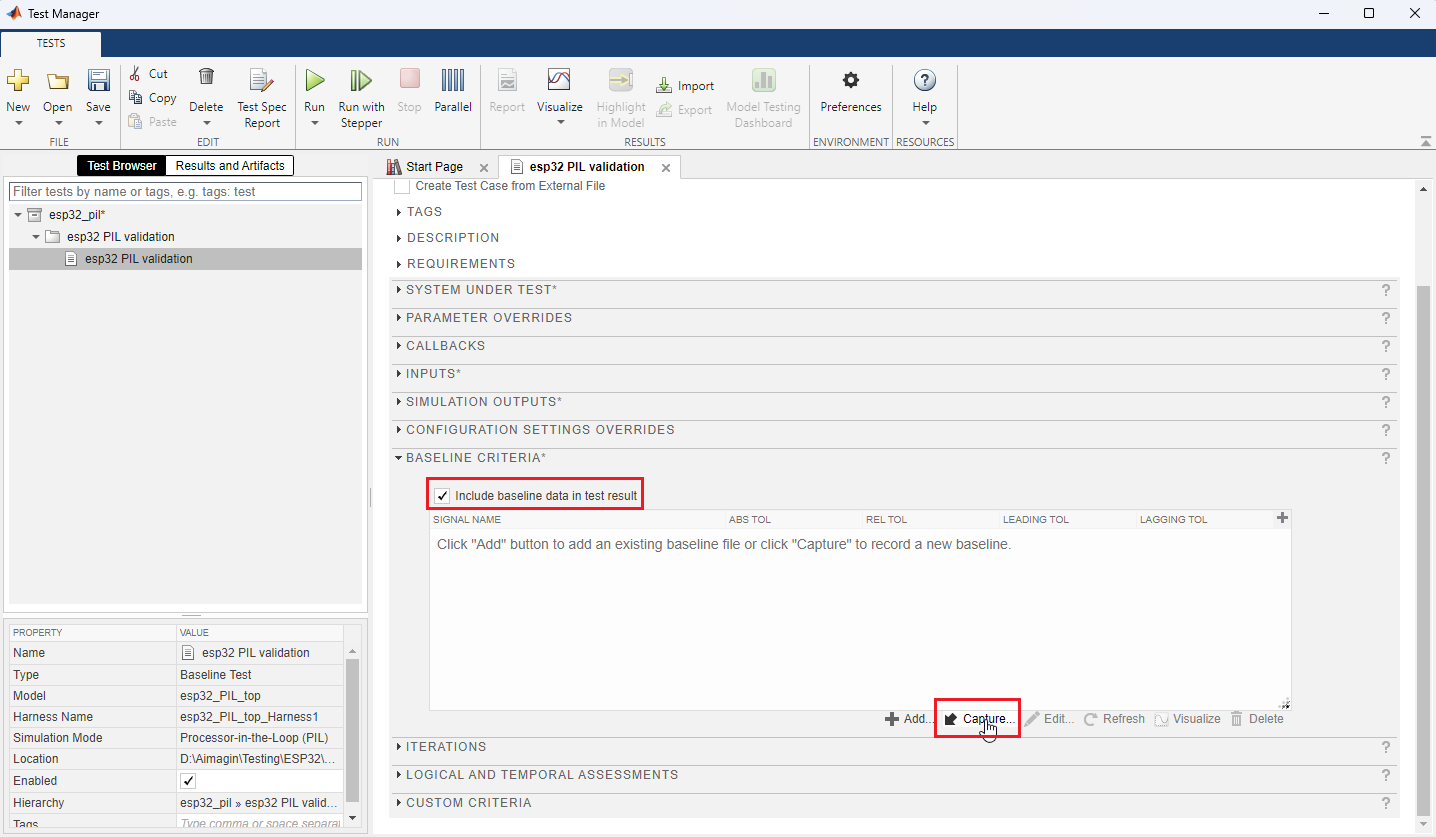Cut the selected test item
Viewport: 1436px width, 837px height.
click(148, 74)
